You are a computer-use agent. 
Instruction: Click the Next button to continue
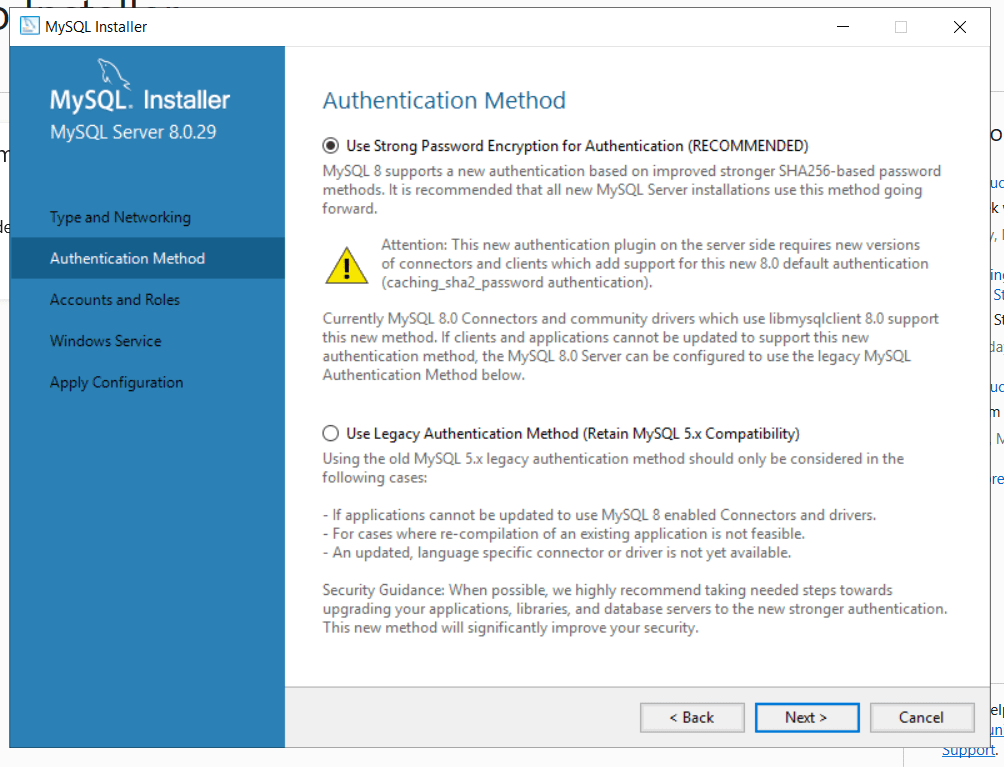click(807, 717)
